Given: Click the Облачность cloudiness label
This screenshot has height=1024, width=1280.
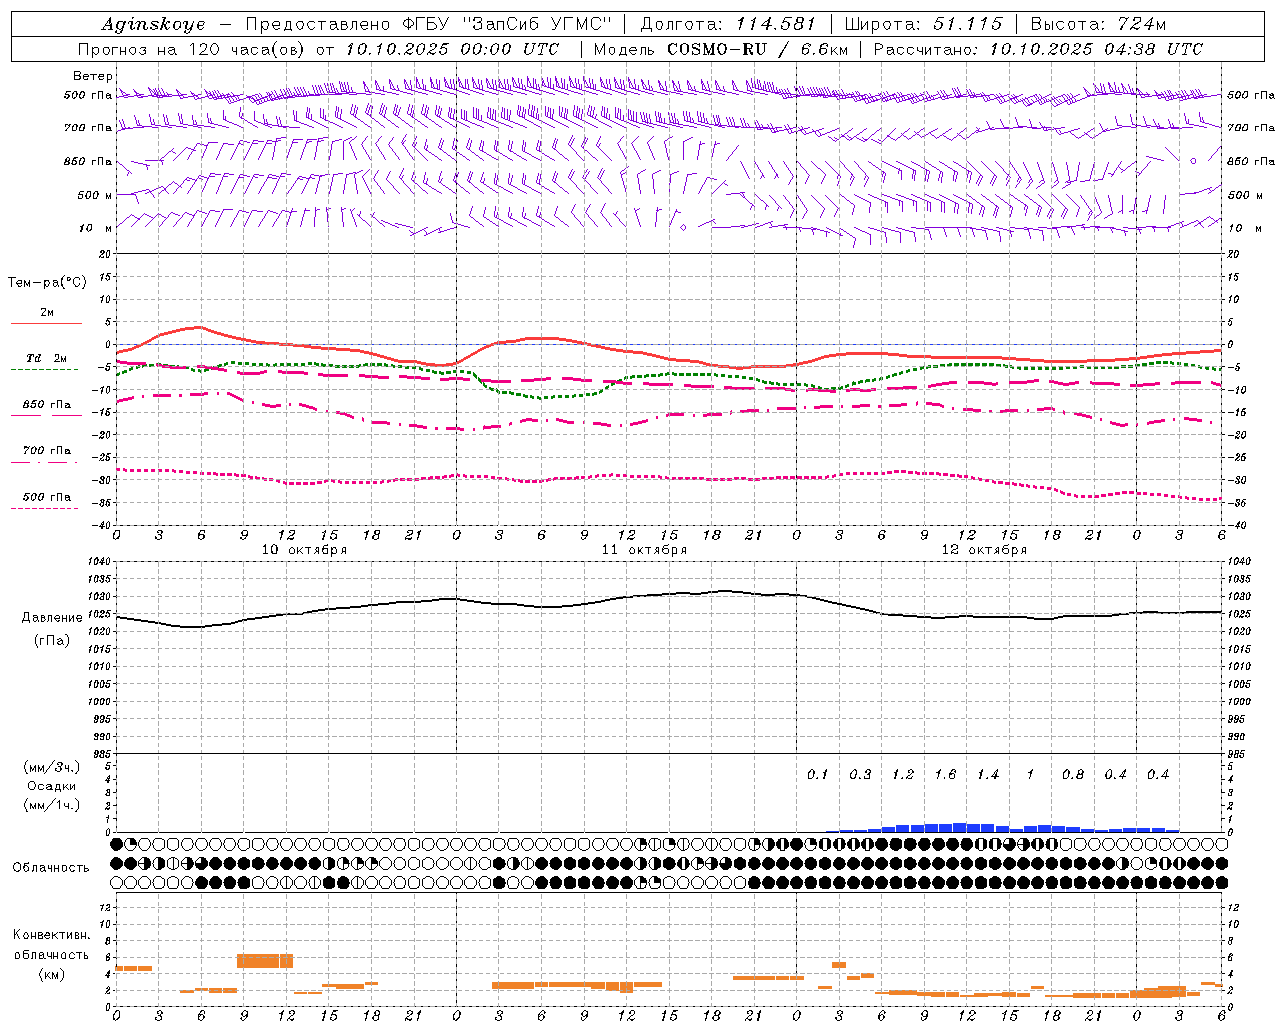Looking at the screenshot, I should tap(51, 868).
